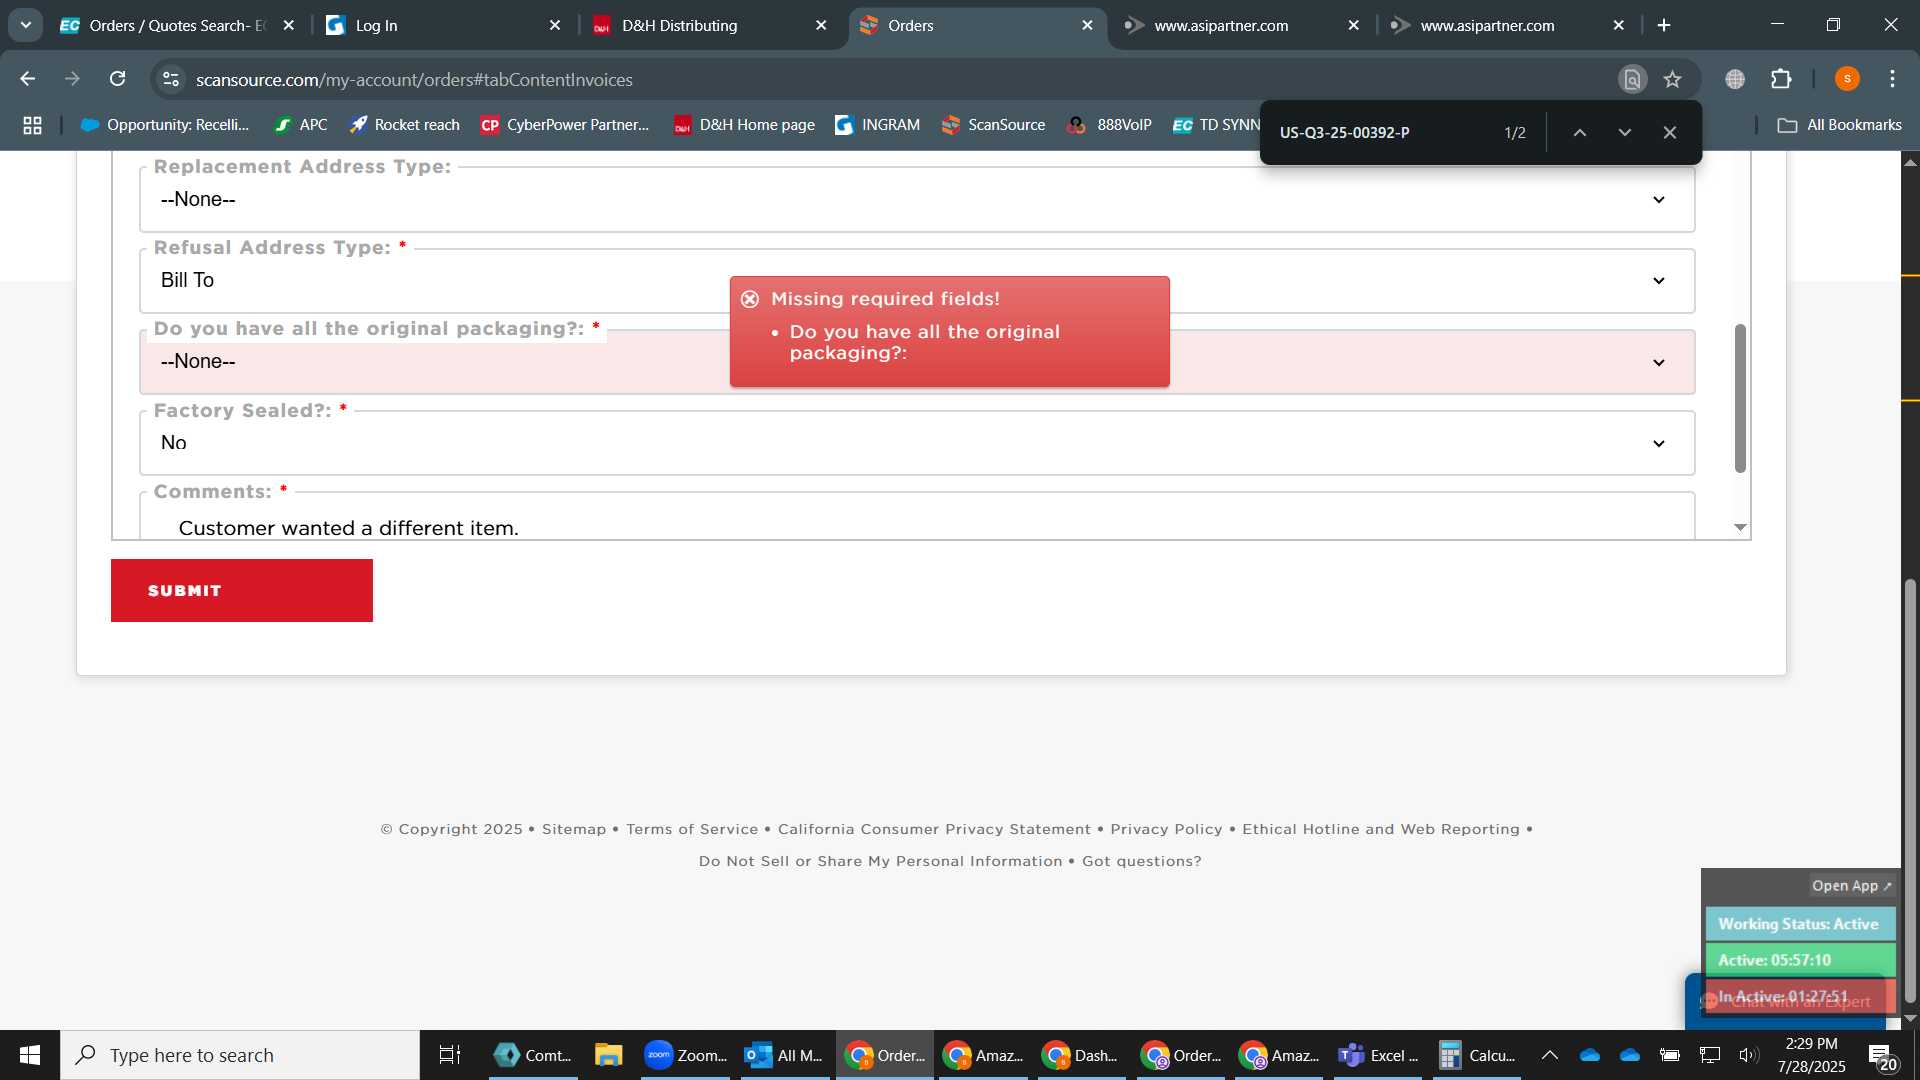Click the browser forward arrow

pyautogui.click(x=72, y=79)
